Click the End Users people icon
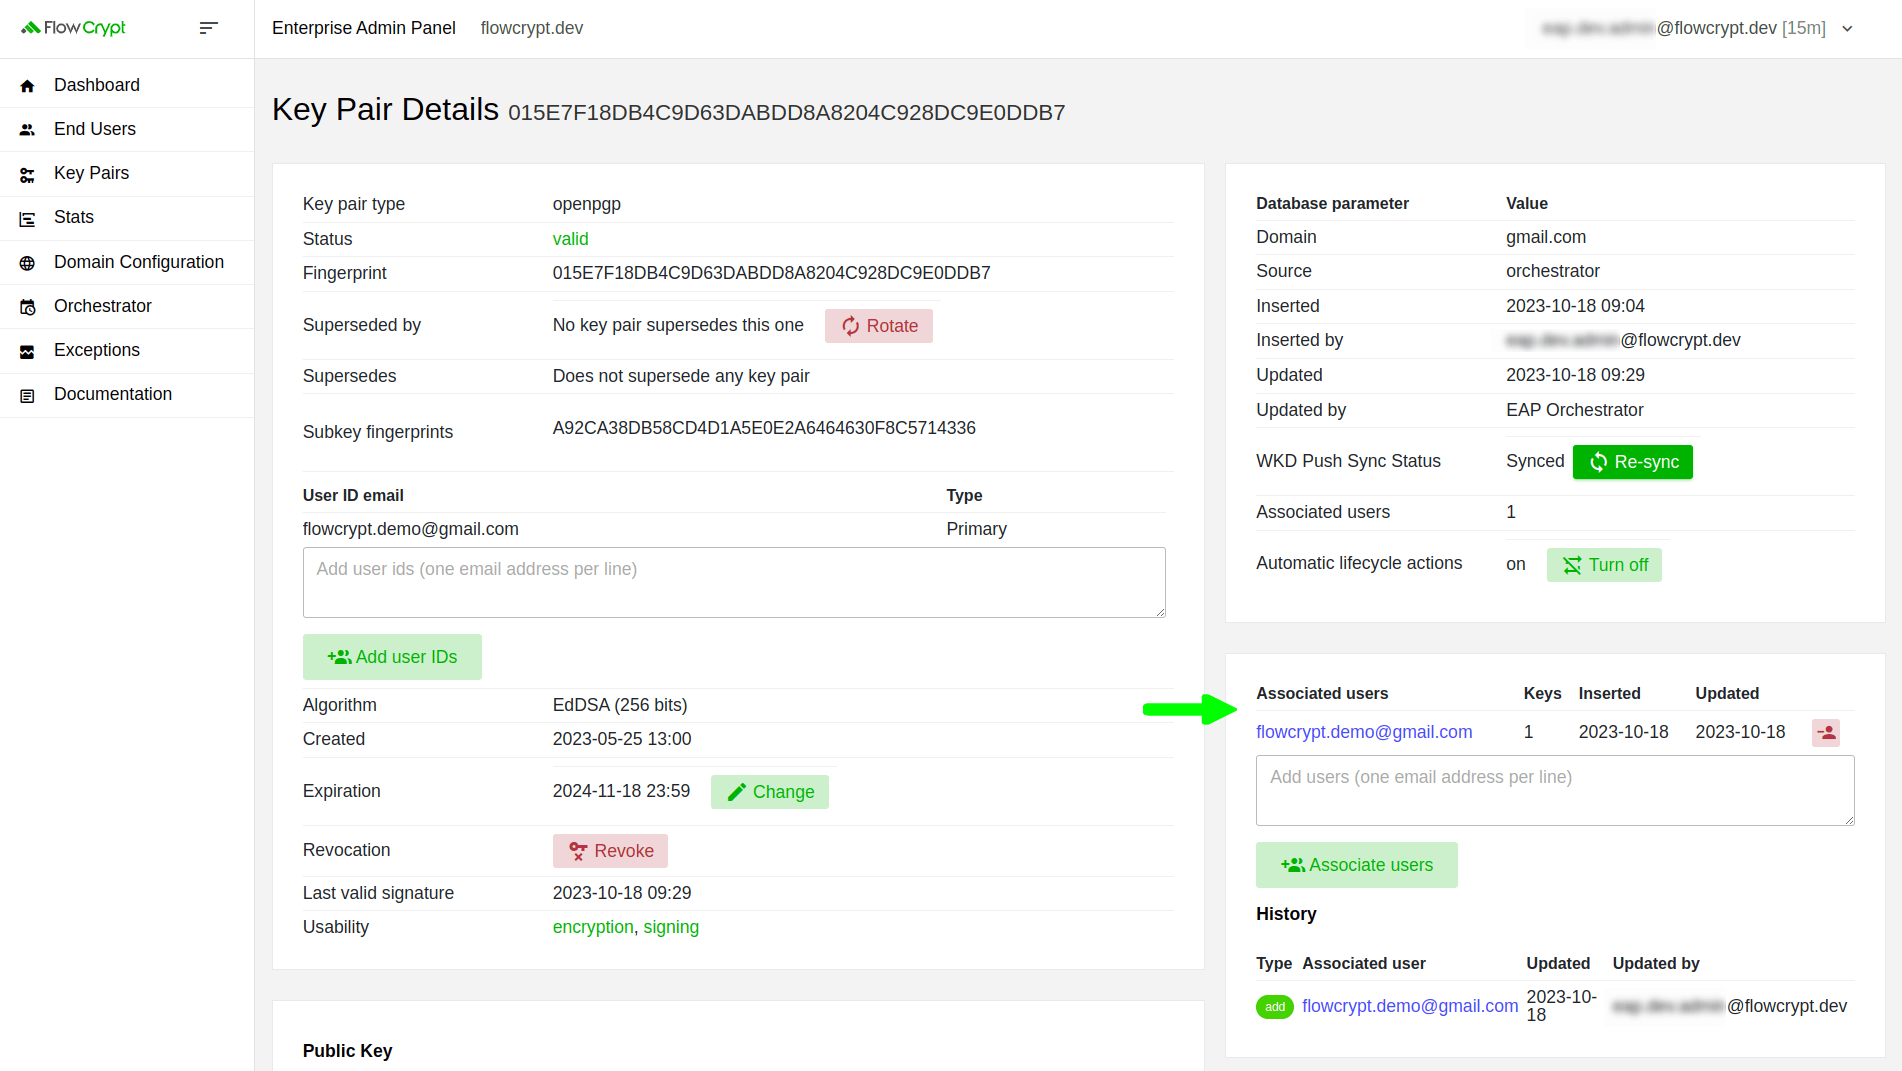 [x=27, y=130]
